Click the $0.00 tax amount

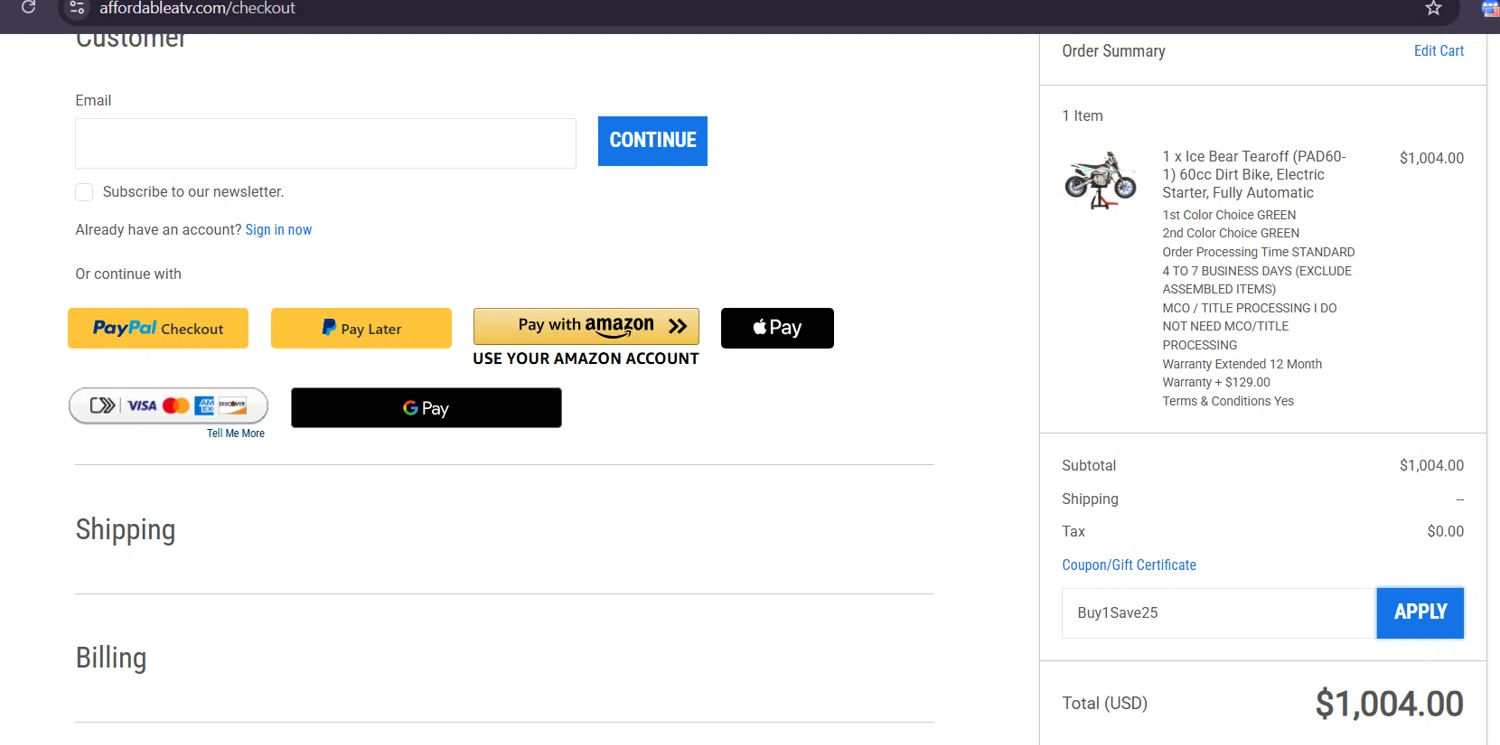1445,532
